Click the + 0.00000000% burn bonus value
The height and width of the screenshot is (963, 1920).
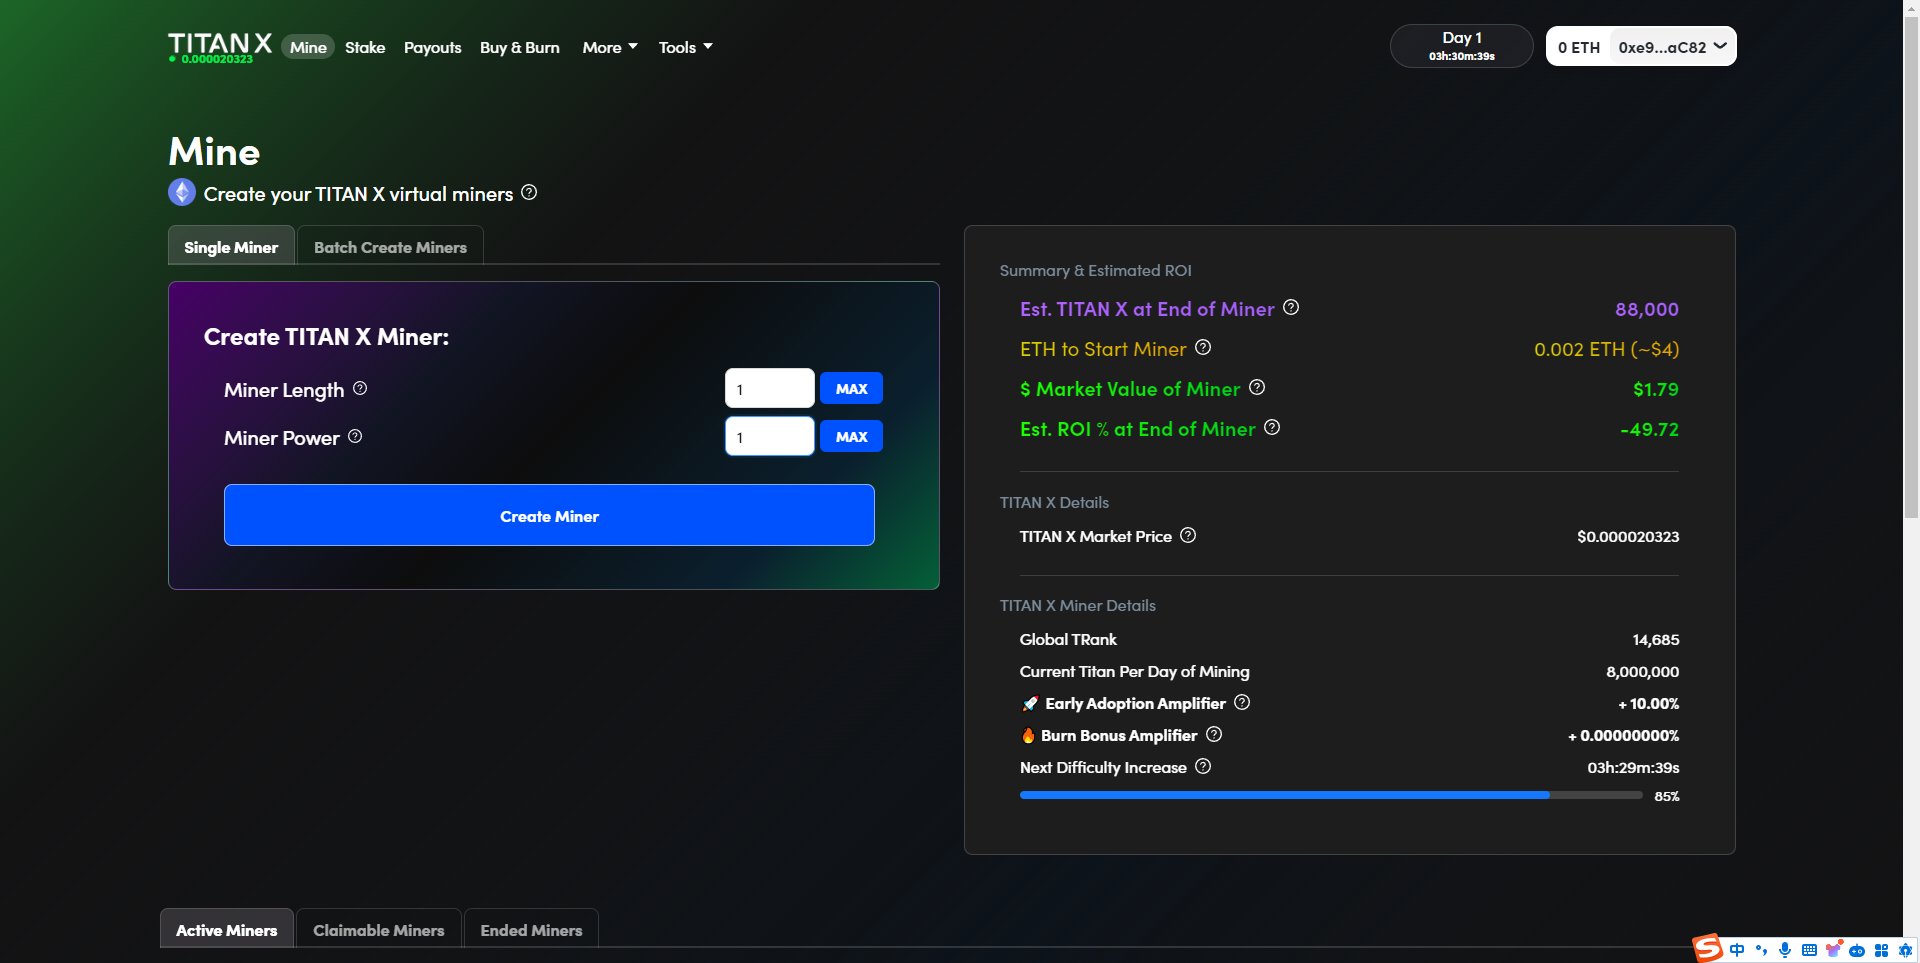tap(1623, 735)
